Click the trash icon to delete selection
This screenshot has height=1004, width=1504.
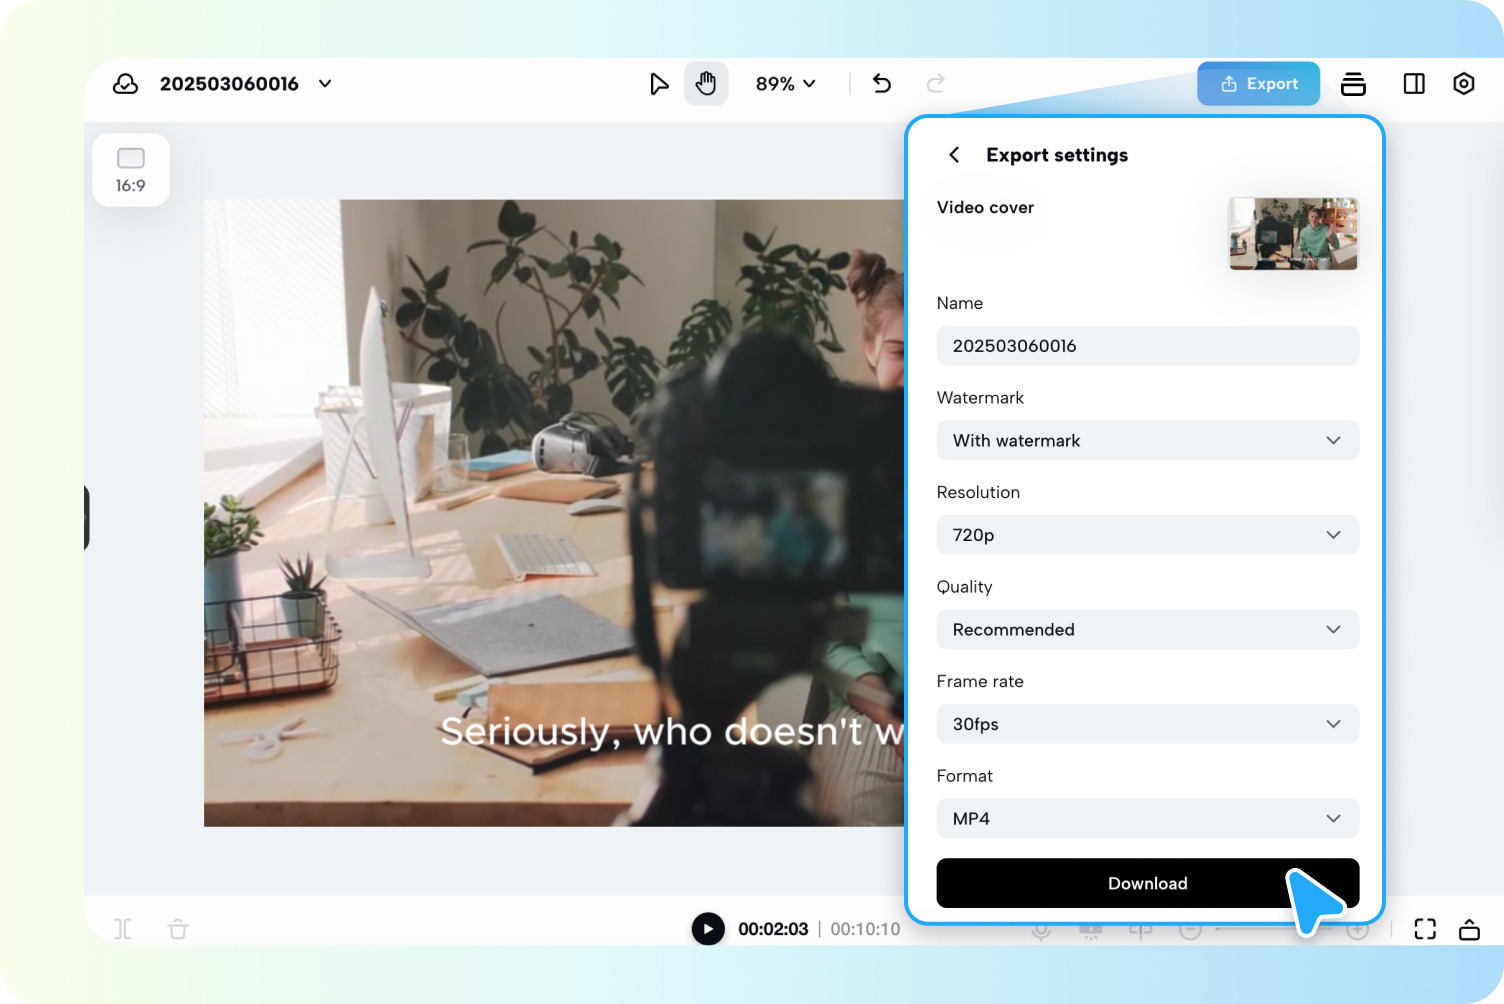coord(177,928)
